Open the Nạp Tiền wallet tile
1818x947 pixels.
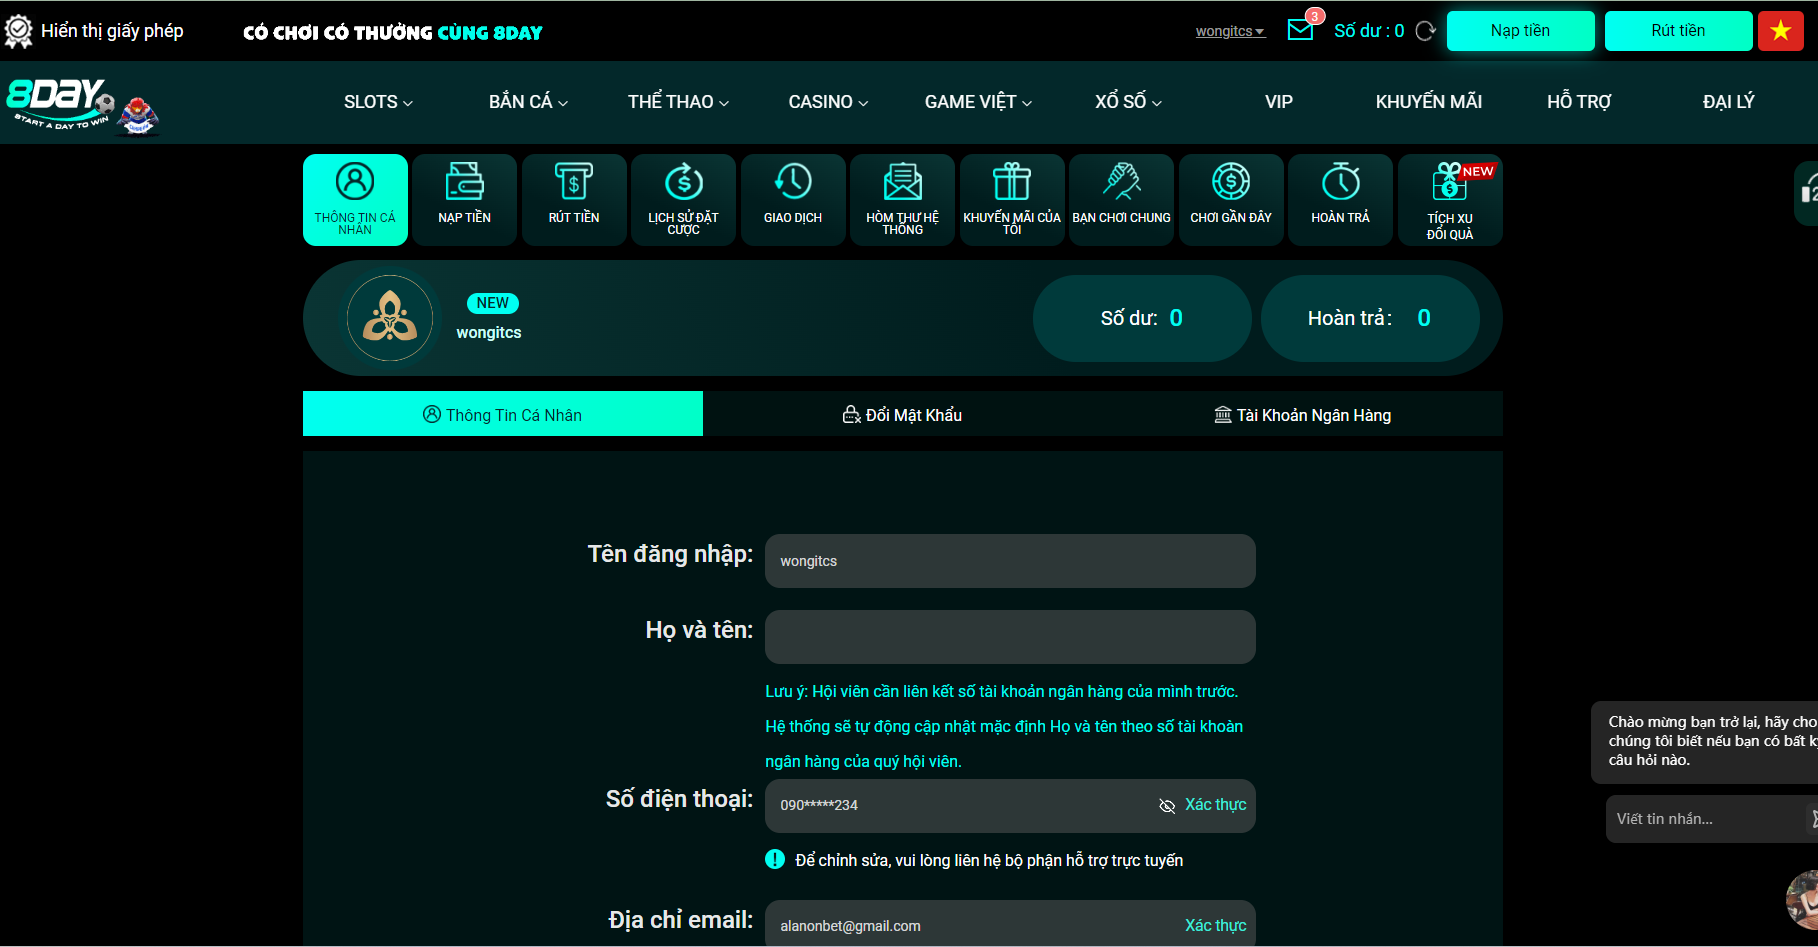coord(464,200)
